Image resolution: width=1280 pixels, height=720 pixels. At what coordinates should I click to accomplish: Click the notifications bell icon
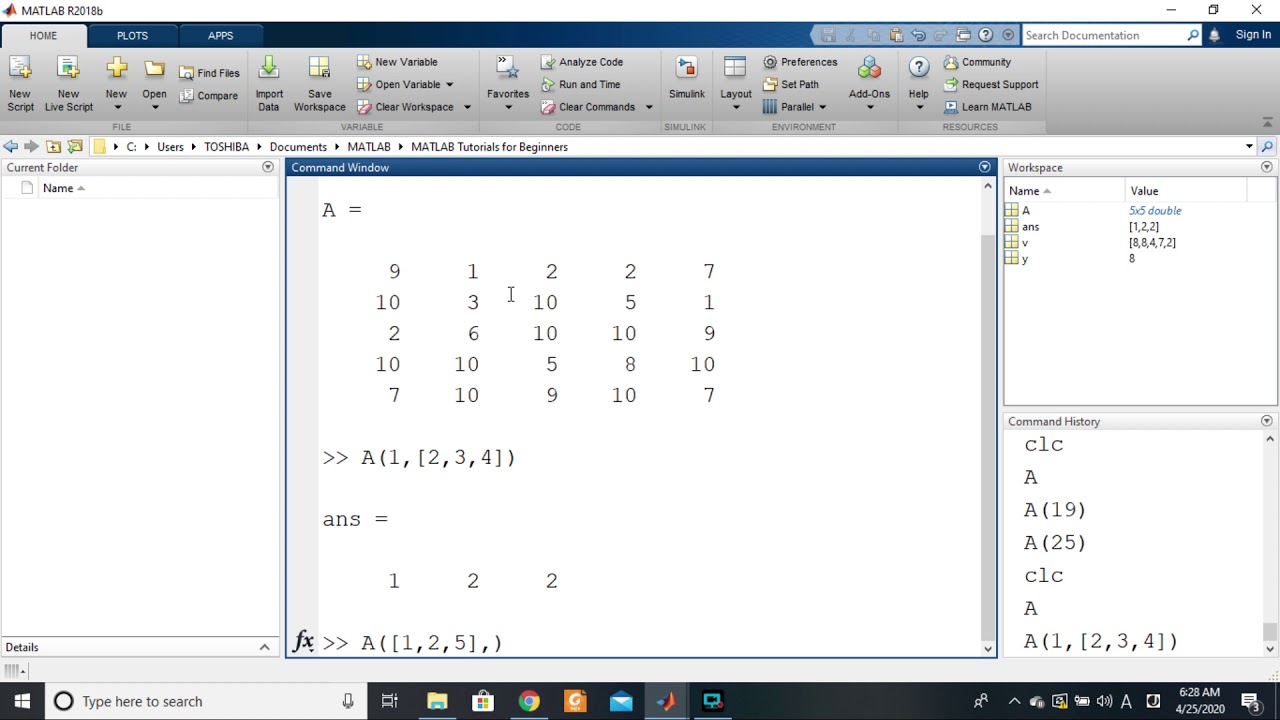pos(1214,35)
